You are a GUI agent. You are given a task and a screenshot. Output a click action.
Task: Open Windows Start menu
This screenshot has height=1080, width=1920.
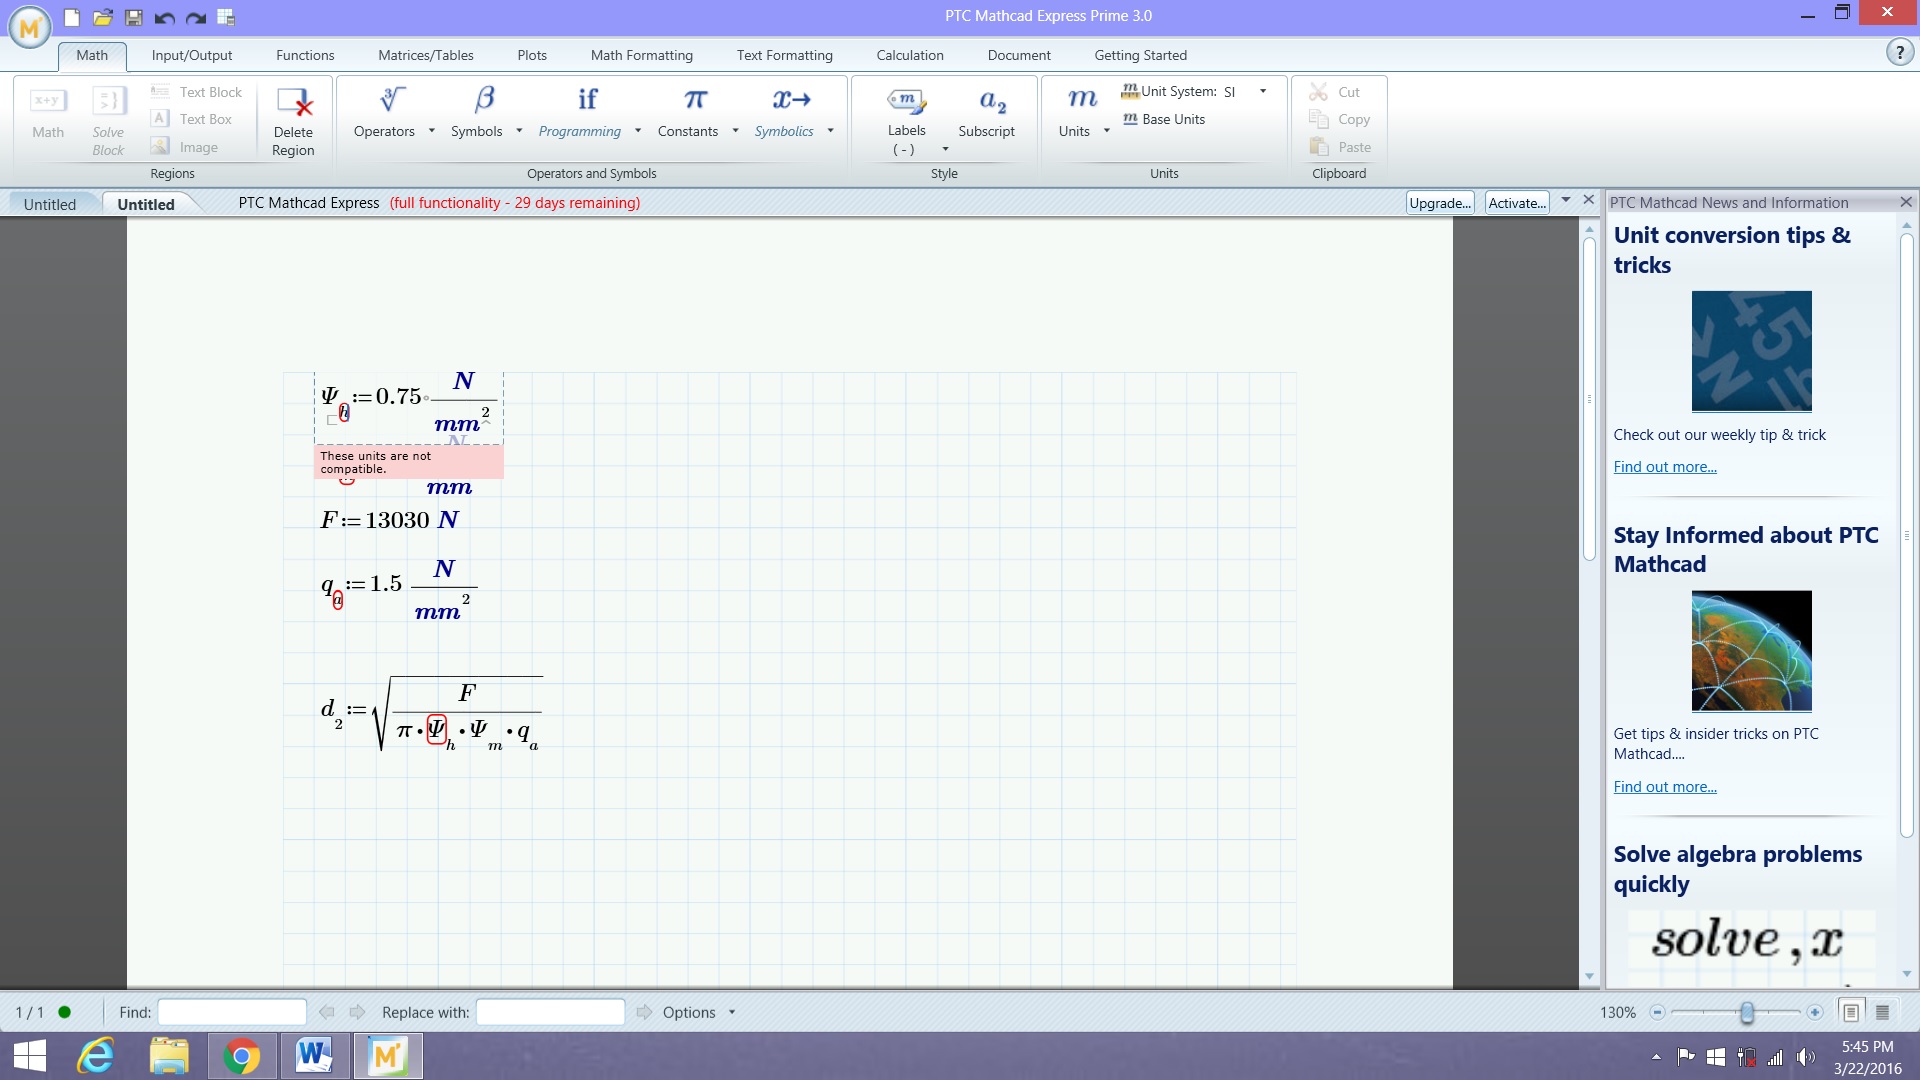click(30, 1056)
